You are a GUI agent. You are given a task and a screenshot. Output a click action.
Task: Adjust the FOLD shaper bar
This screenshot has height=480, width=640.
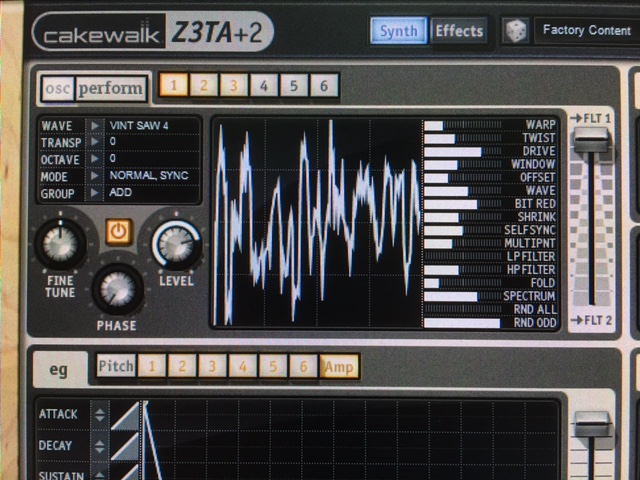[x=462, y=283]
